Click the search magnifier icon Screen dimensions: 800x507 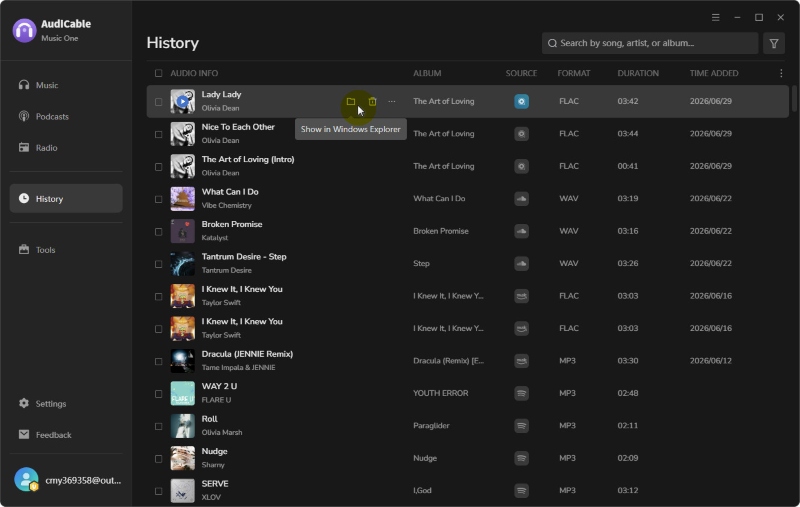pos(552,43)
